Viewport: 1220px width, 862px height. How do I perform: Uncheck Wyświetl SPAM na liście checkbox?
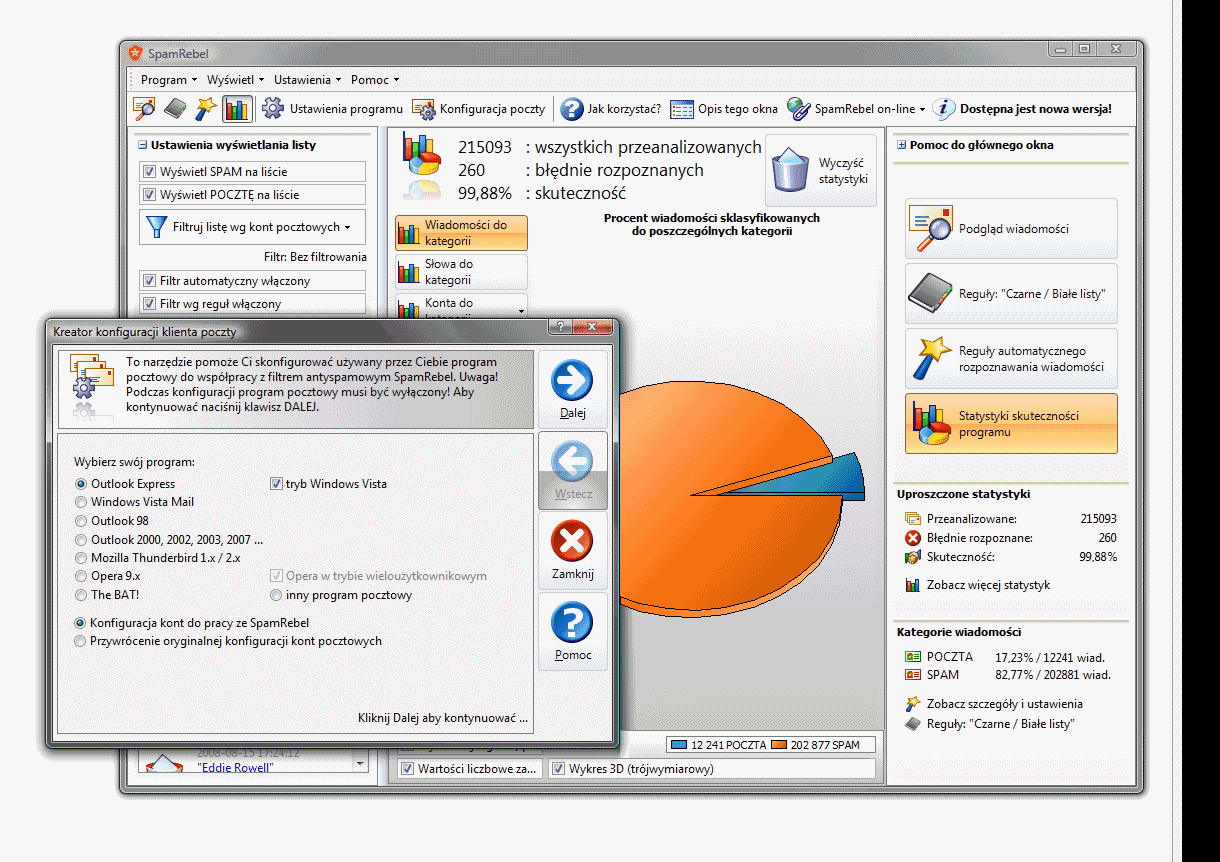point(150,172)
